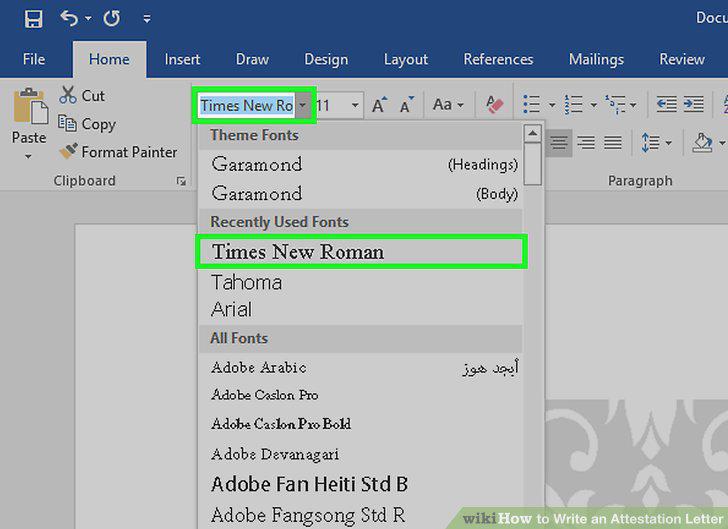Open the Design tab
Image resolution: width=728 pixels, height=529 pixels.
point(326,59)
